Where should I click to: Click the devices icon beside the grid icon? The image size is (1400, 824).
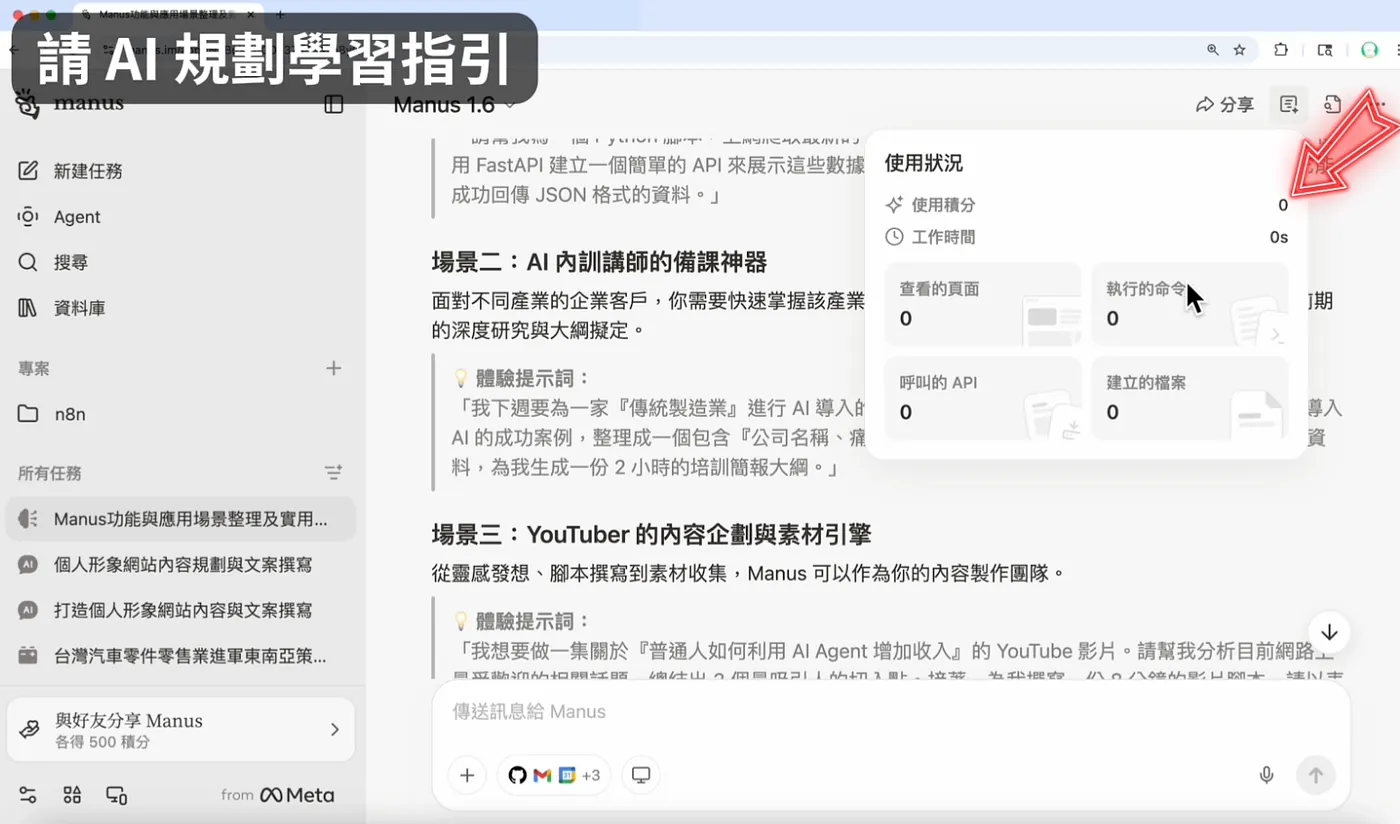pos(117,795)
